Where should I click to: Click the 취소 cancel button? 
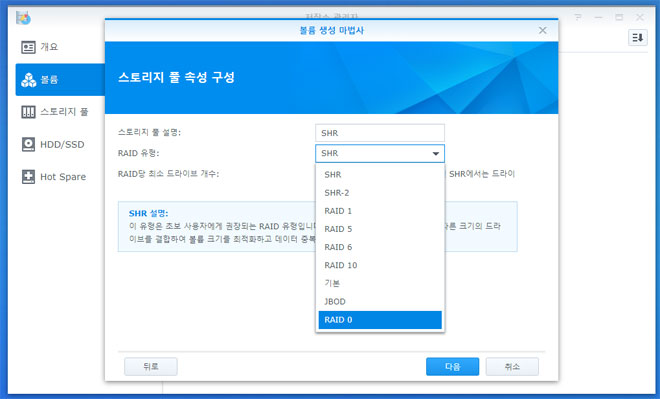pyautogui.click(x=512, y=367)
